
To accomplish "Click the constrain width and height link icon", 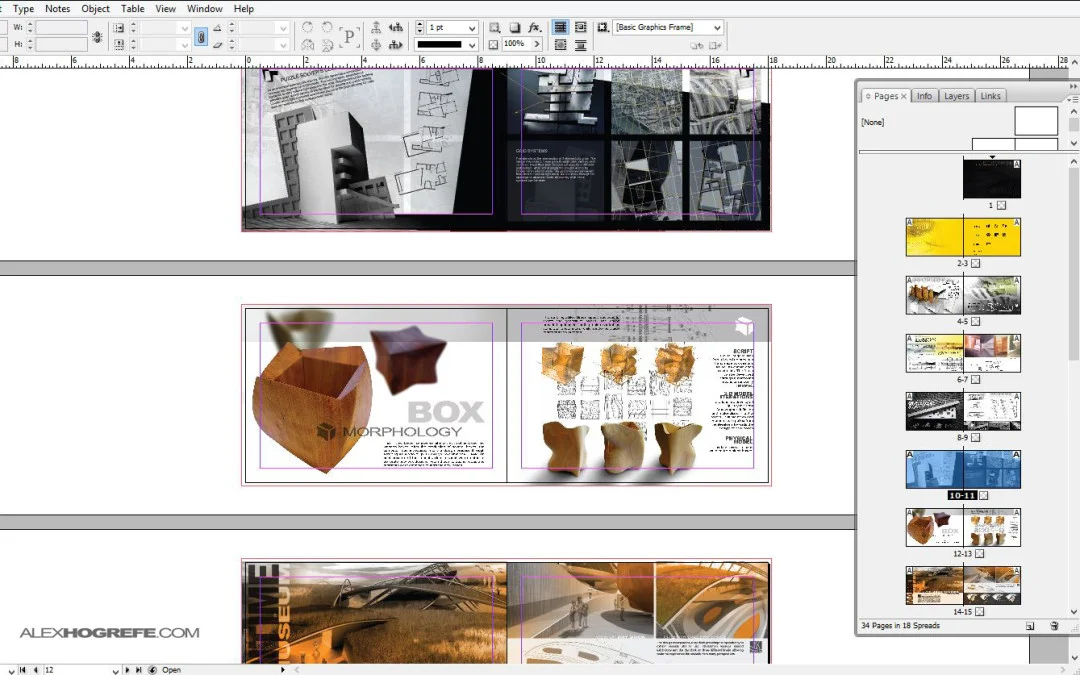I will pyautogui.click(x=97, y=37).
